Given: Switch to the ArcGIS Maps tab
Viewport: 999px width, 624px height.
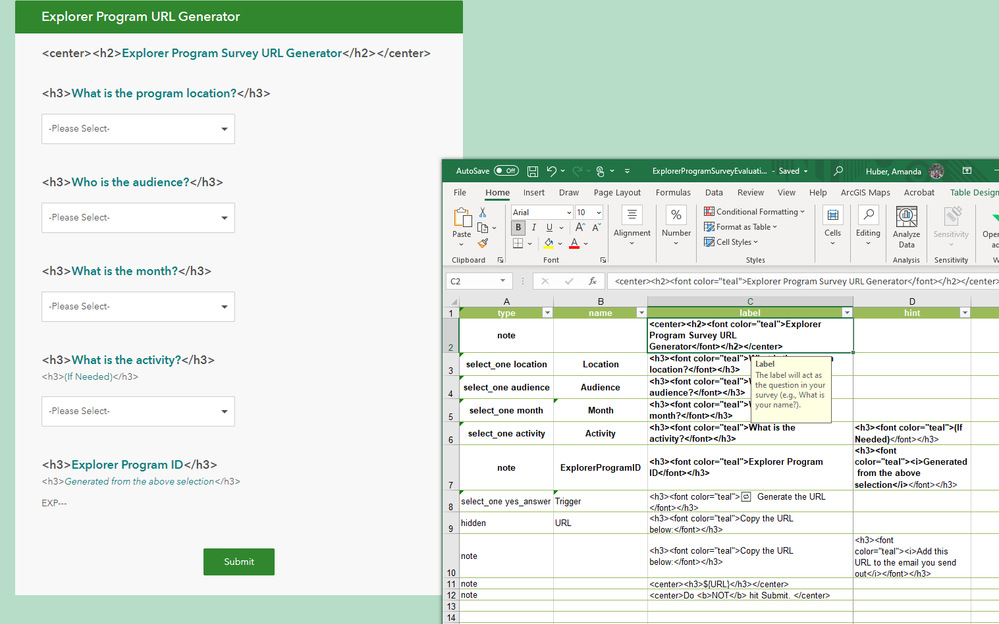Looking at the screenshot, I should (865, 193).
